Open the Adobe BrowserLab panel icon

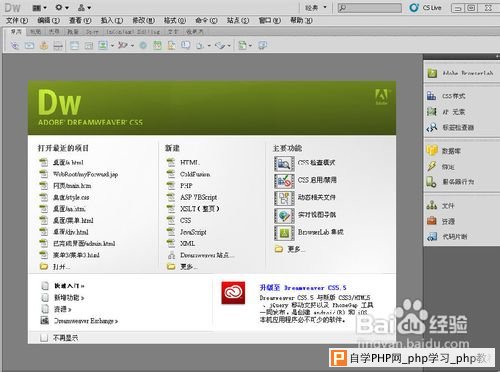(432, 73)
